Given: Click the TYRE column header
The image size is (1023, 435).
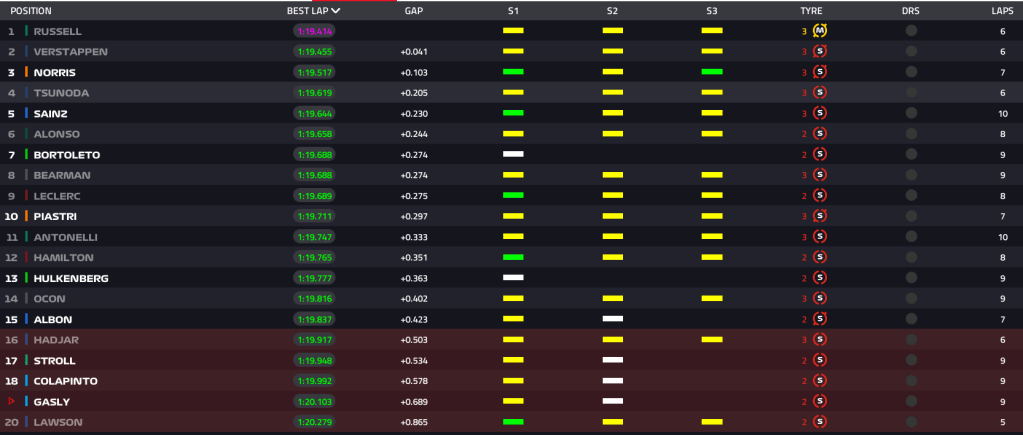Looking at the screenshot, I should coord(812,11).
